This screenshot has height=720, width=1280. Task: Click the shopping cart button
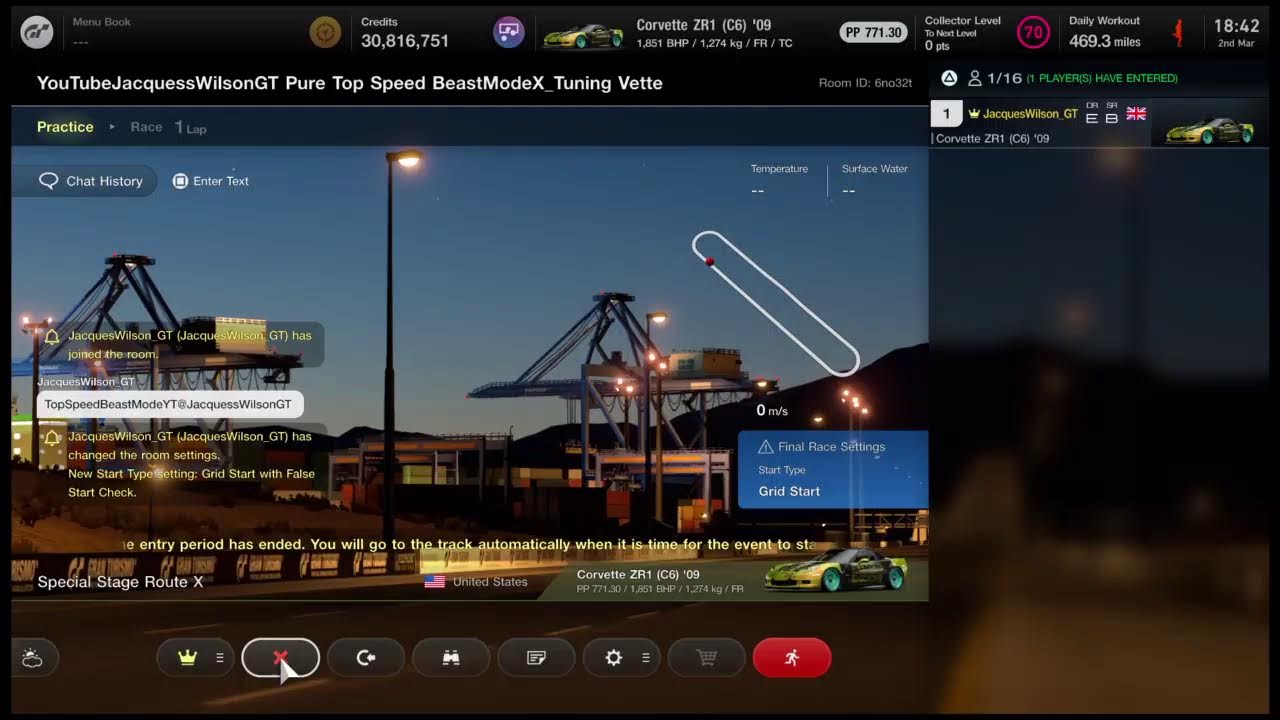coord(707,658)
